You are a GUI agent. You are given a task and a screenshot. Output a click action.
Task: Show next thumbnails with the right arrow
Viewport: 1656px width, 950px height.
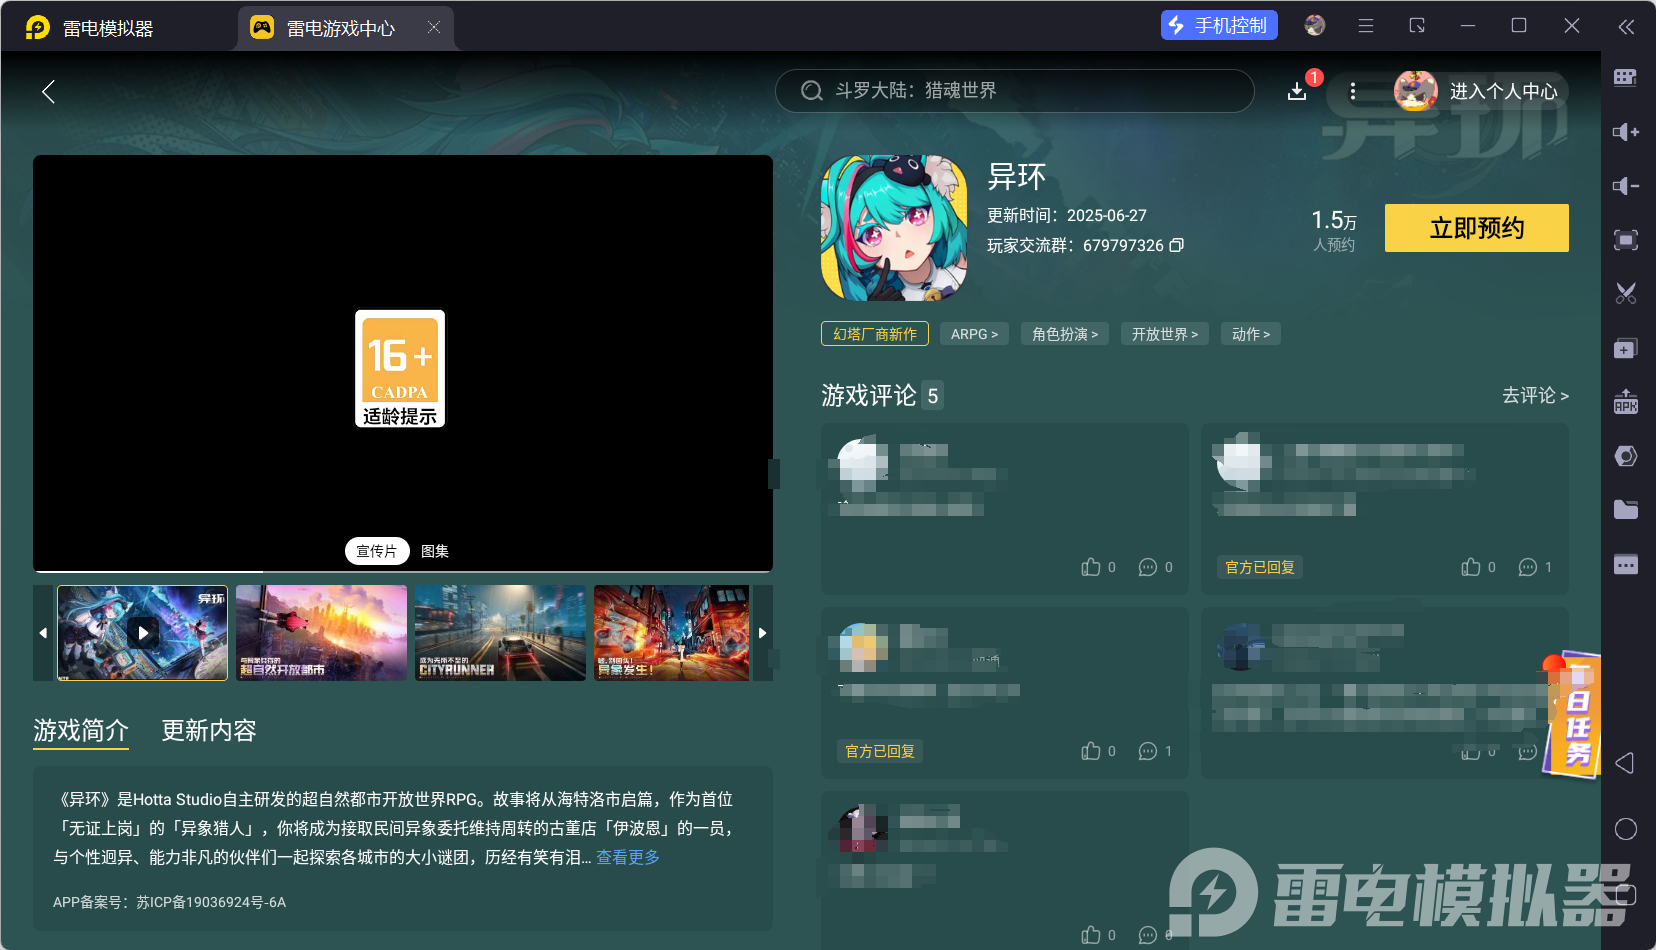763,633
